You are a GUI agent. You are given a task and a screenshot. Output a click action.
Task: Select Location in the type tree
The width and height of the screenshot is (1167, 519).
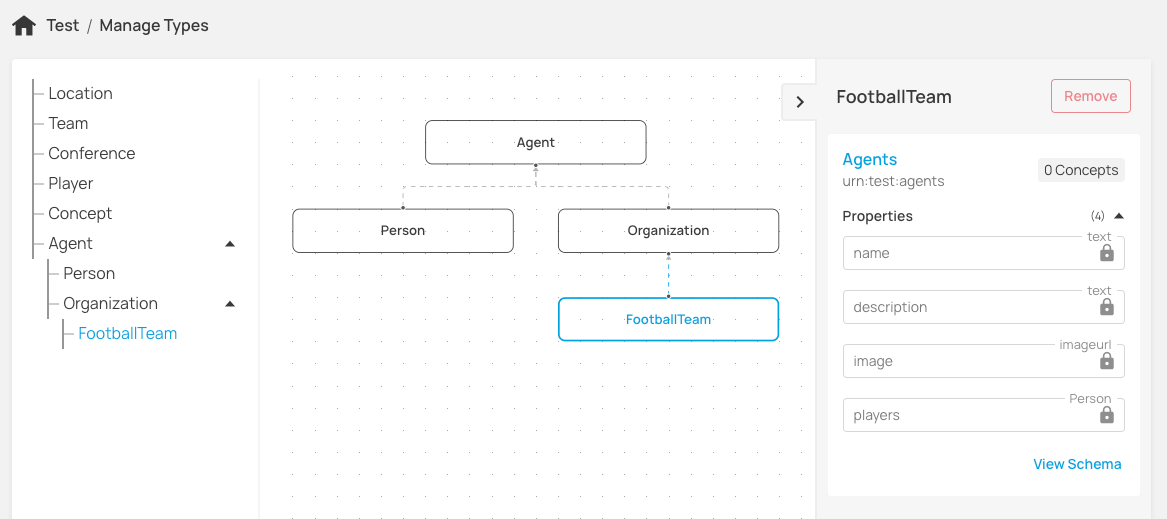(80, 94)
